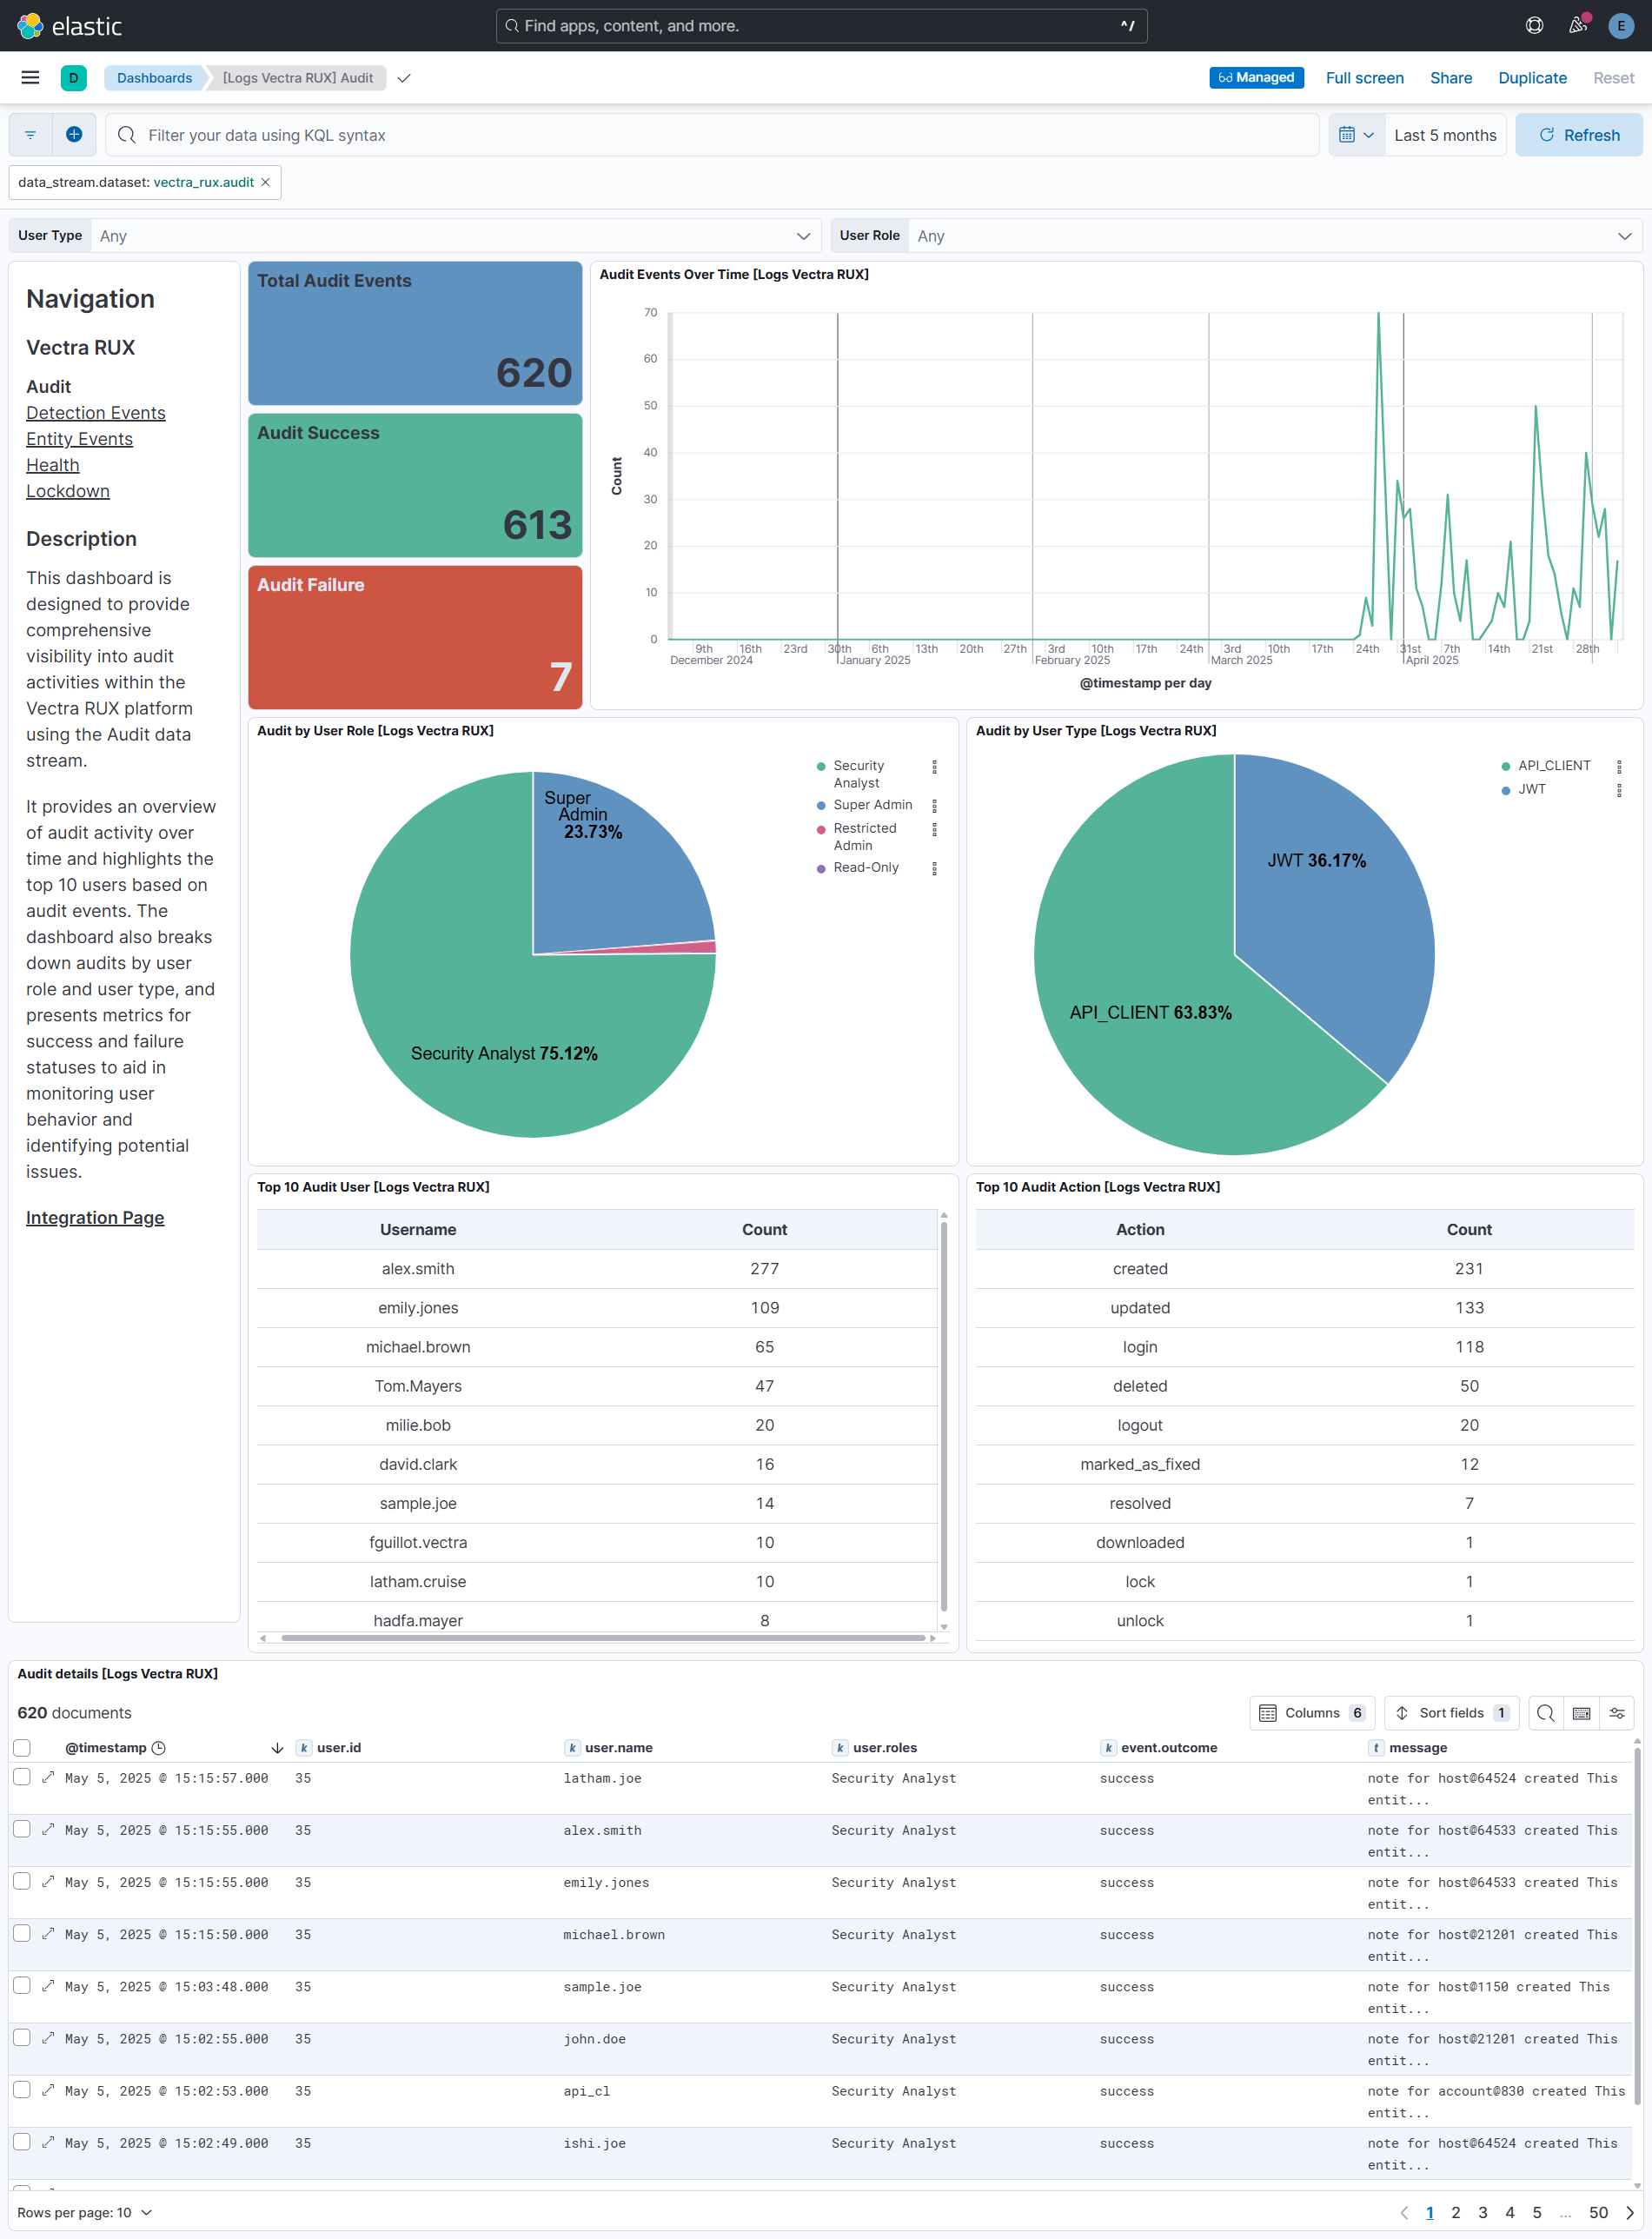Remove the vectra_rux.audit filter pill
1652x2239 pixels.
[265, 183]
